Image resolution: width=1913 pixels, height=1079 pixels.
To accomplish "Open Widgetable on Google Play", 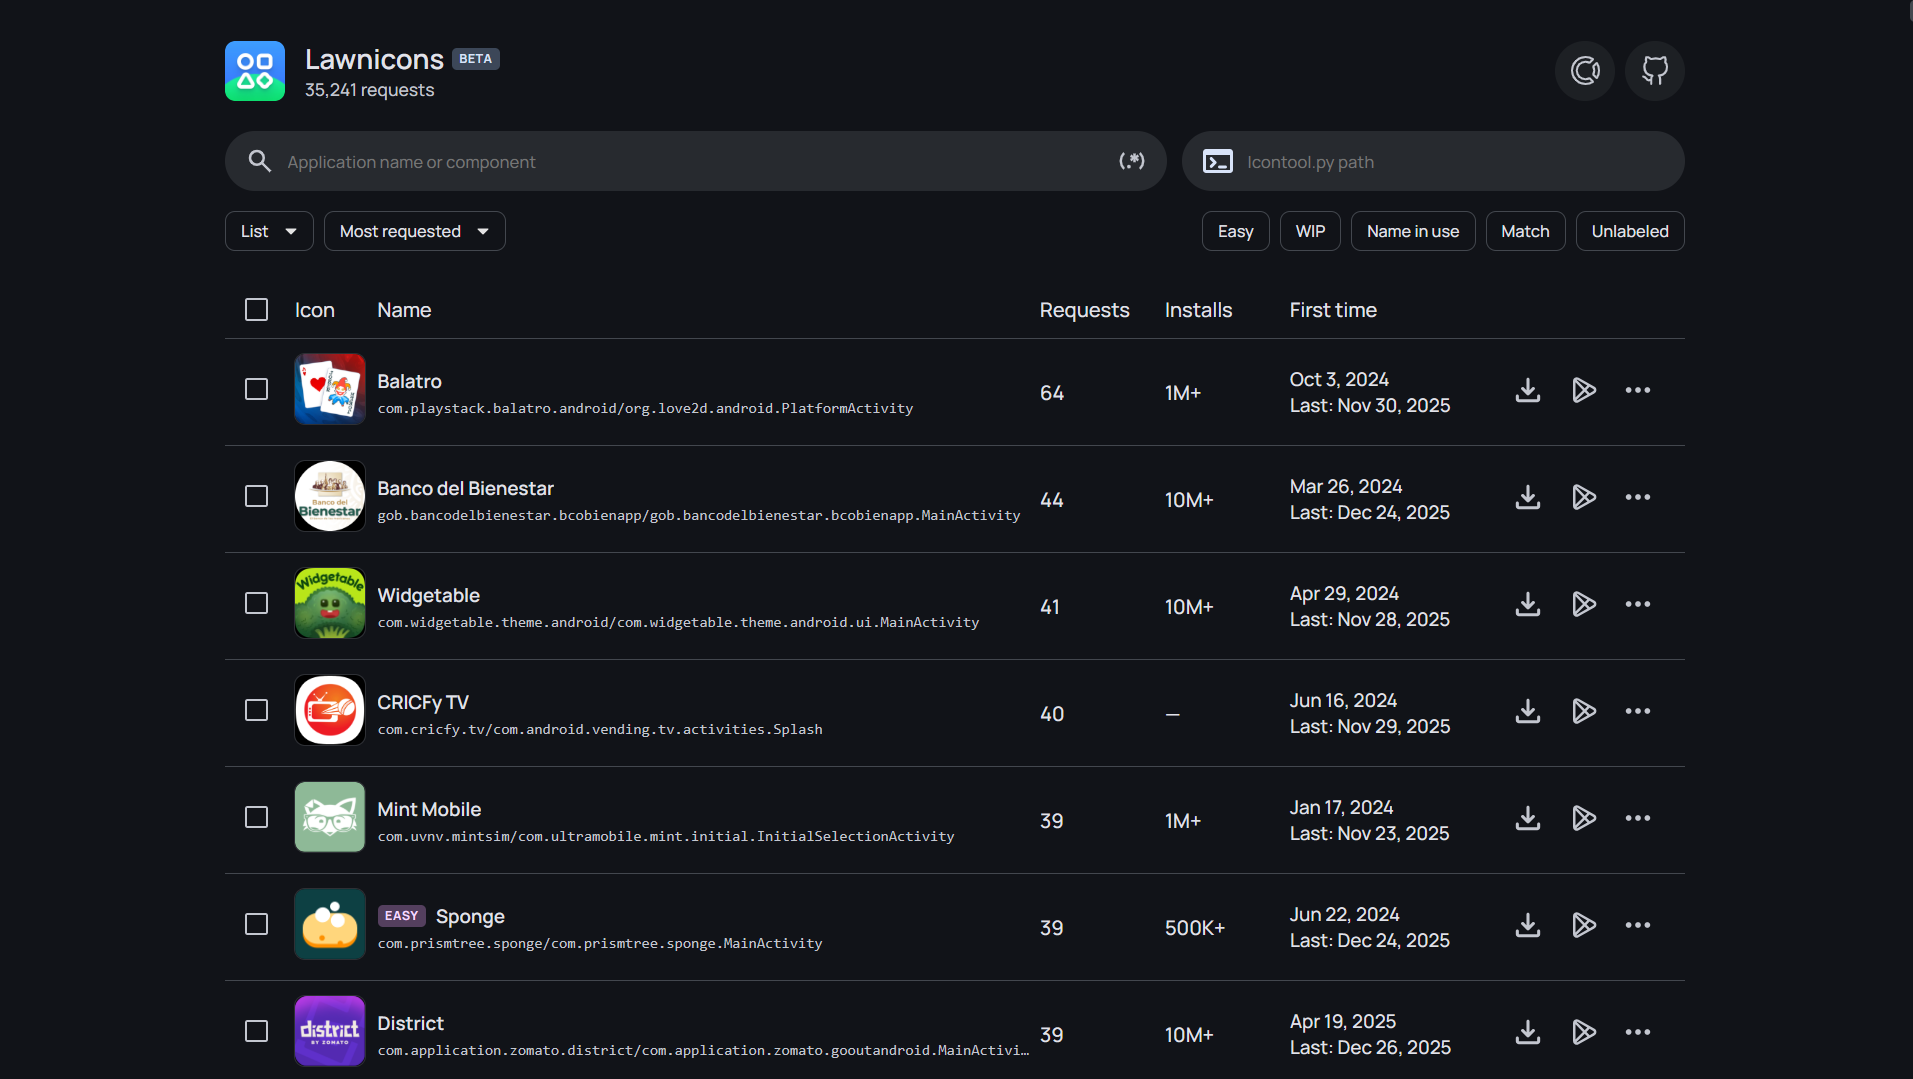I will coord(1584,604).
